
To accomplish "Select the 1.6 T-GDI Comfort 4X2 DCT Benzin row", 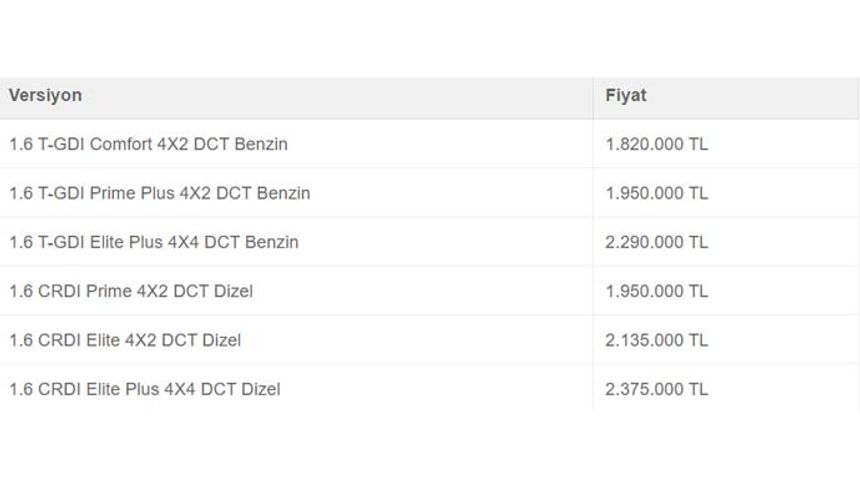I will (429, 144).
